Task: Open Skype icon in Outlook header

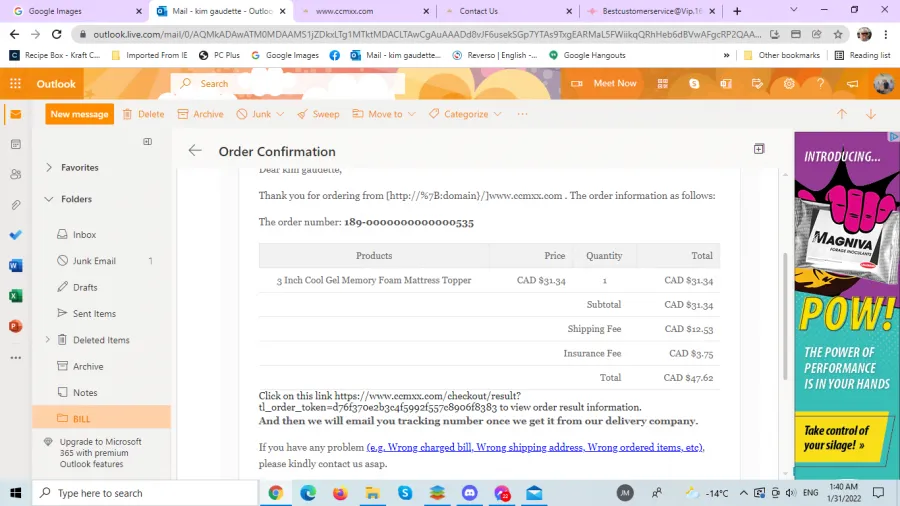Action: point(694,84)
